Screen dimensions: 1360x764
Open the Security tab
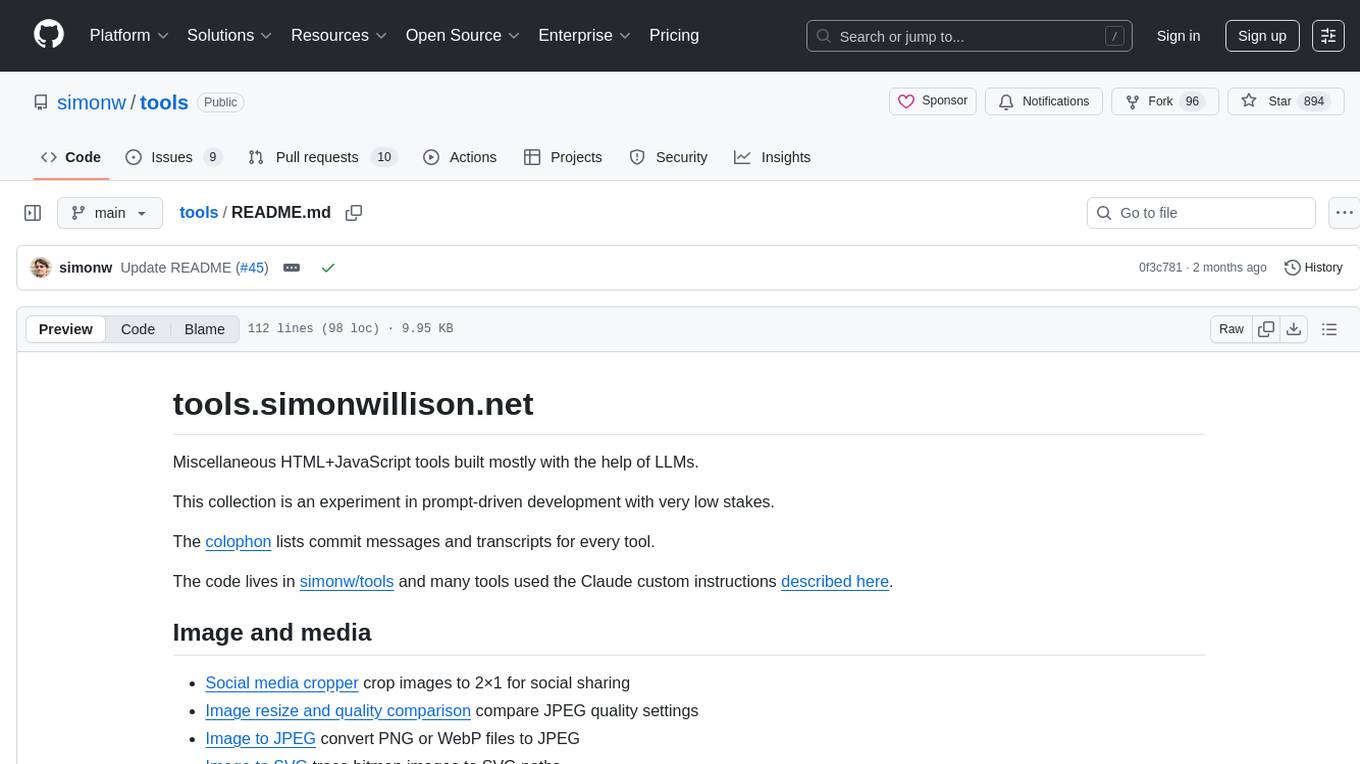[x=668, y=157]
